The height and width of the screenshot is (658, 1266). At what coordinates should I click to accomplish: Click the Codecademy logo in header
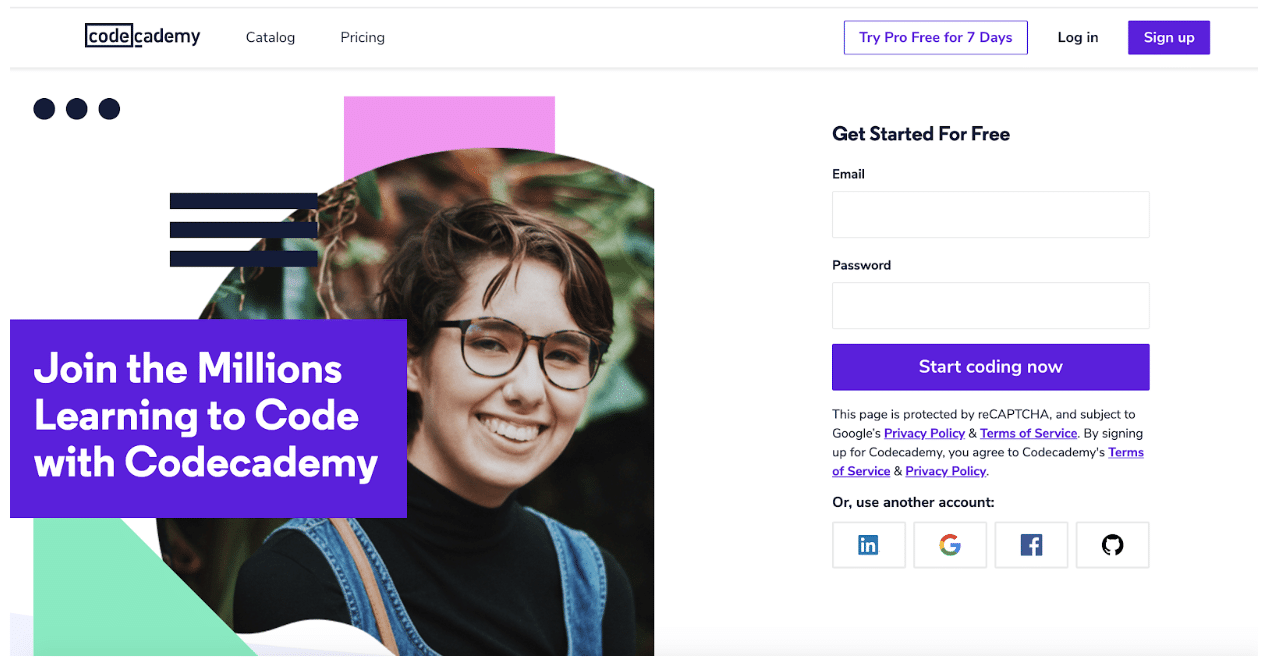point(142,36)
